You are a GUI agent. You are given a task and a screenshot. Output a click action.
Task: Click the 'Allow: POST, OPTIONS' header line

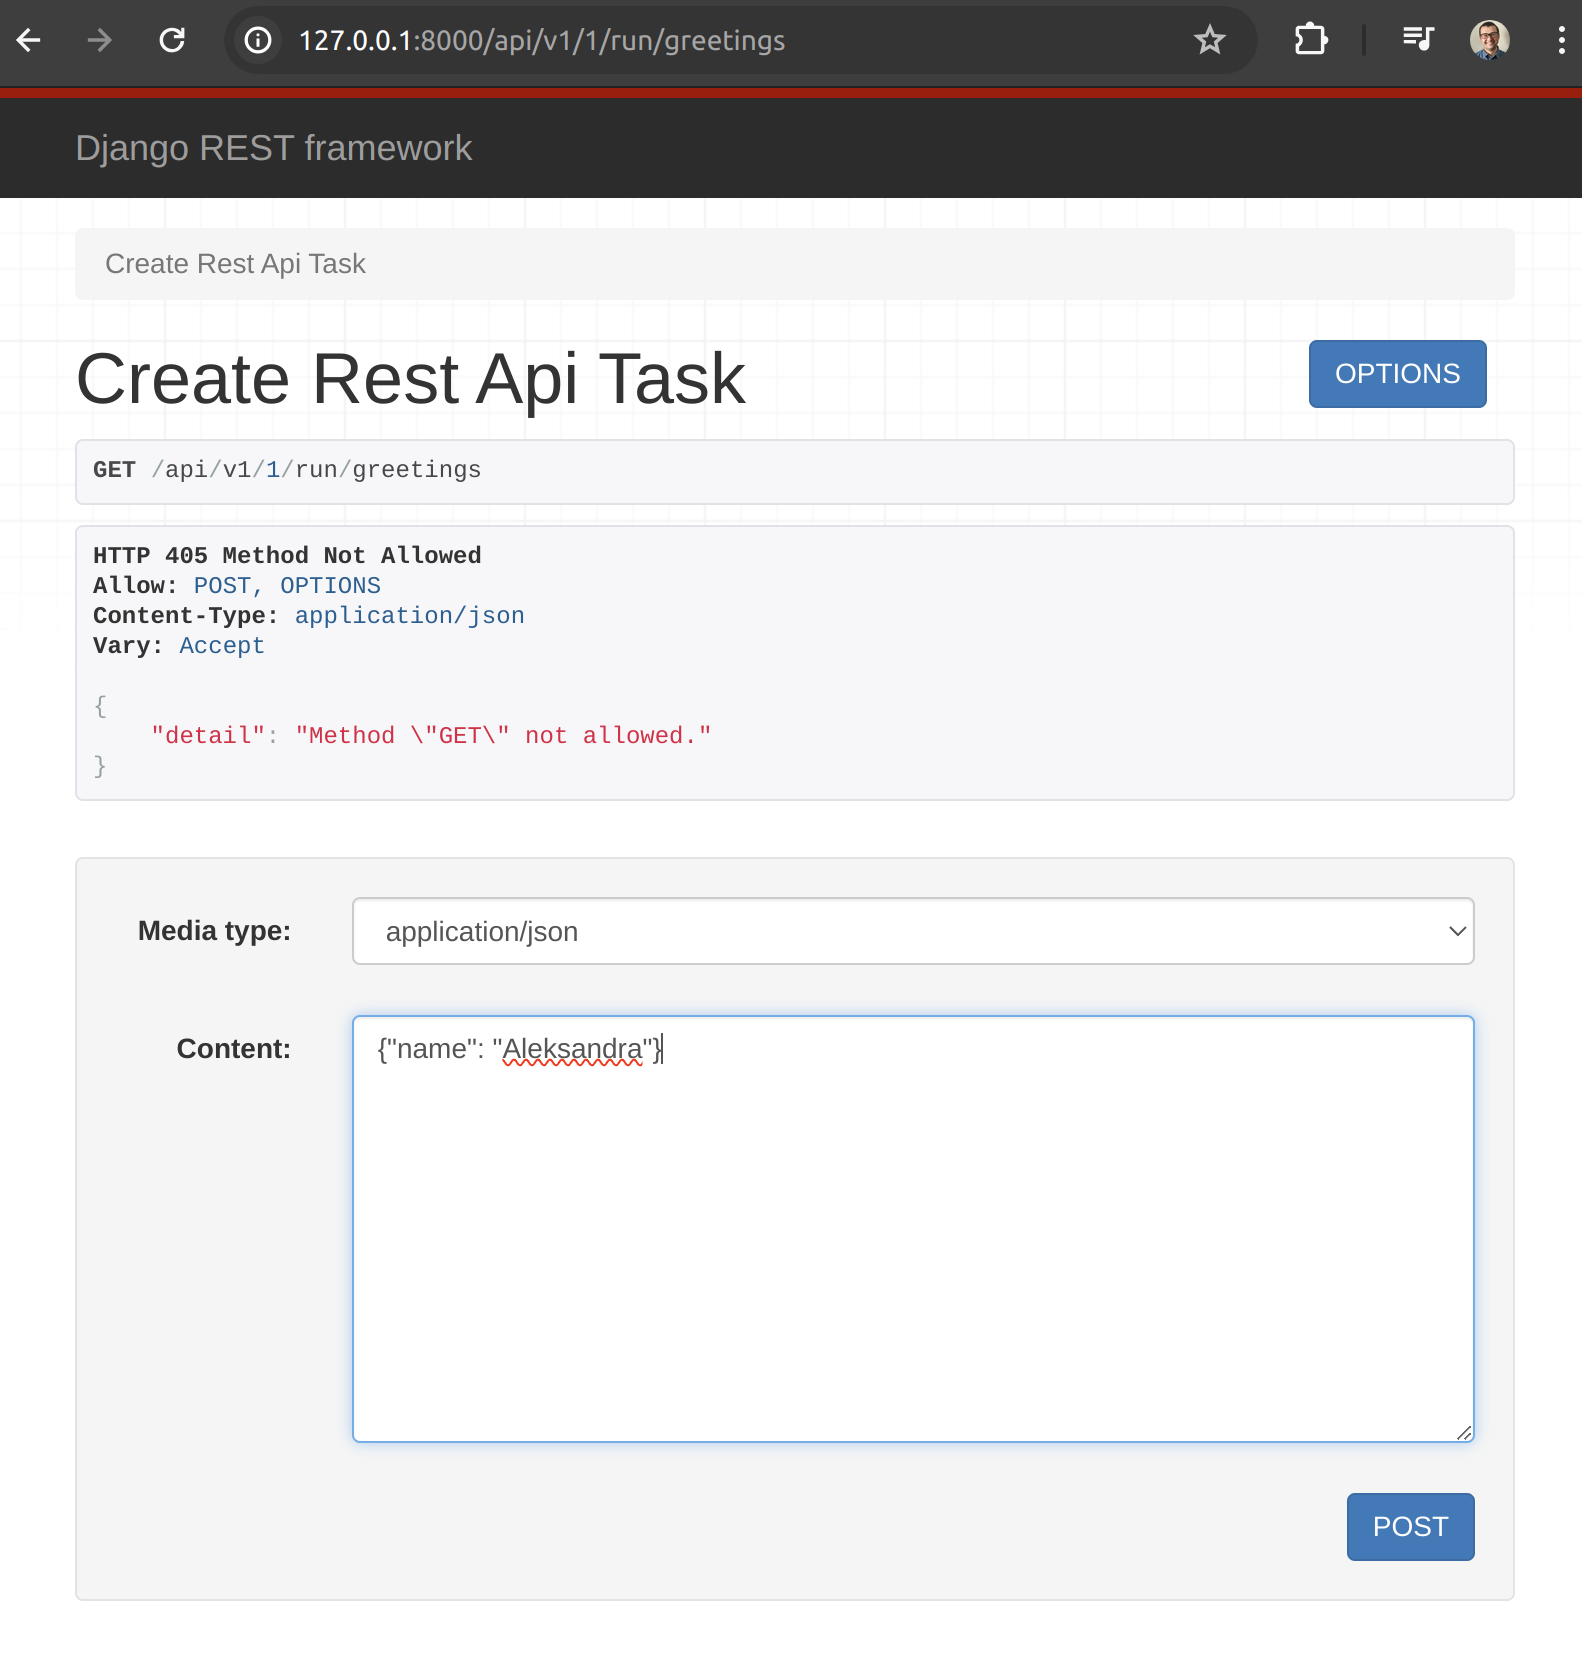click(237, 586)
